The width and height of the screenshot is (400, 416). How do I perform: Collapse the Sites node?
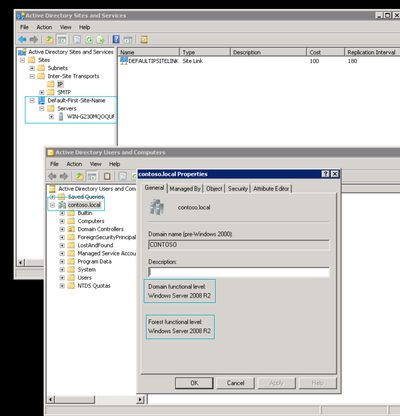coord(22,60)
